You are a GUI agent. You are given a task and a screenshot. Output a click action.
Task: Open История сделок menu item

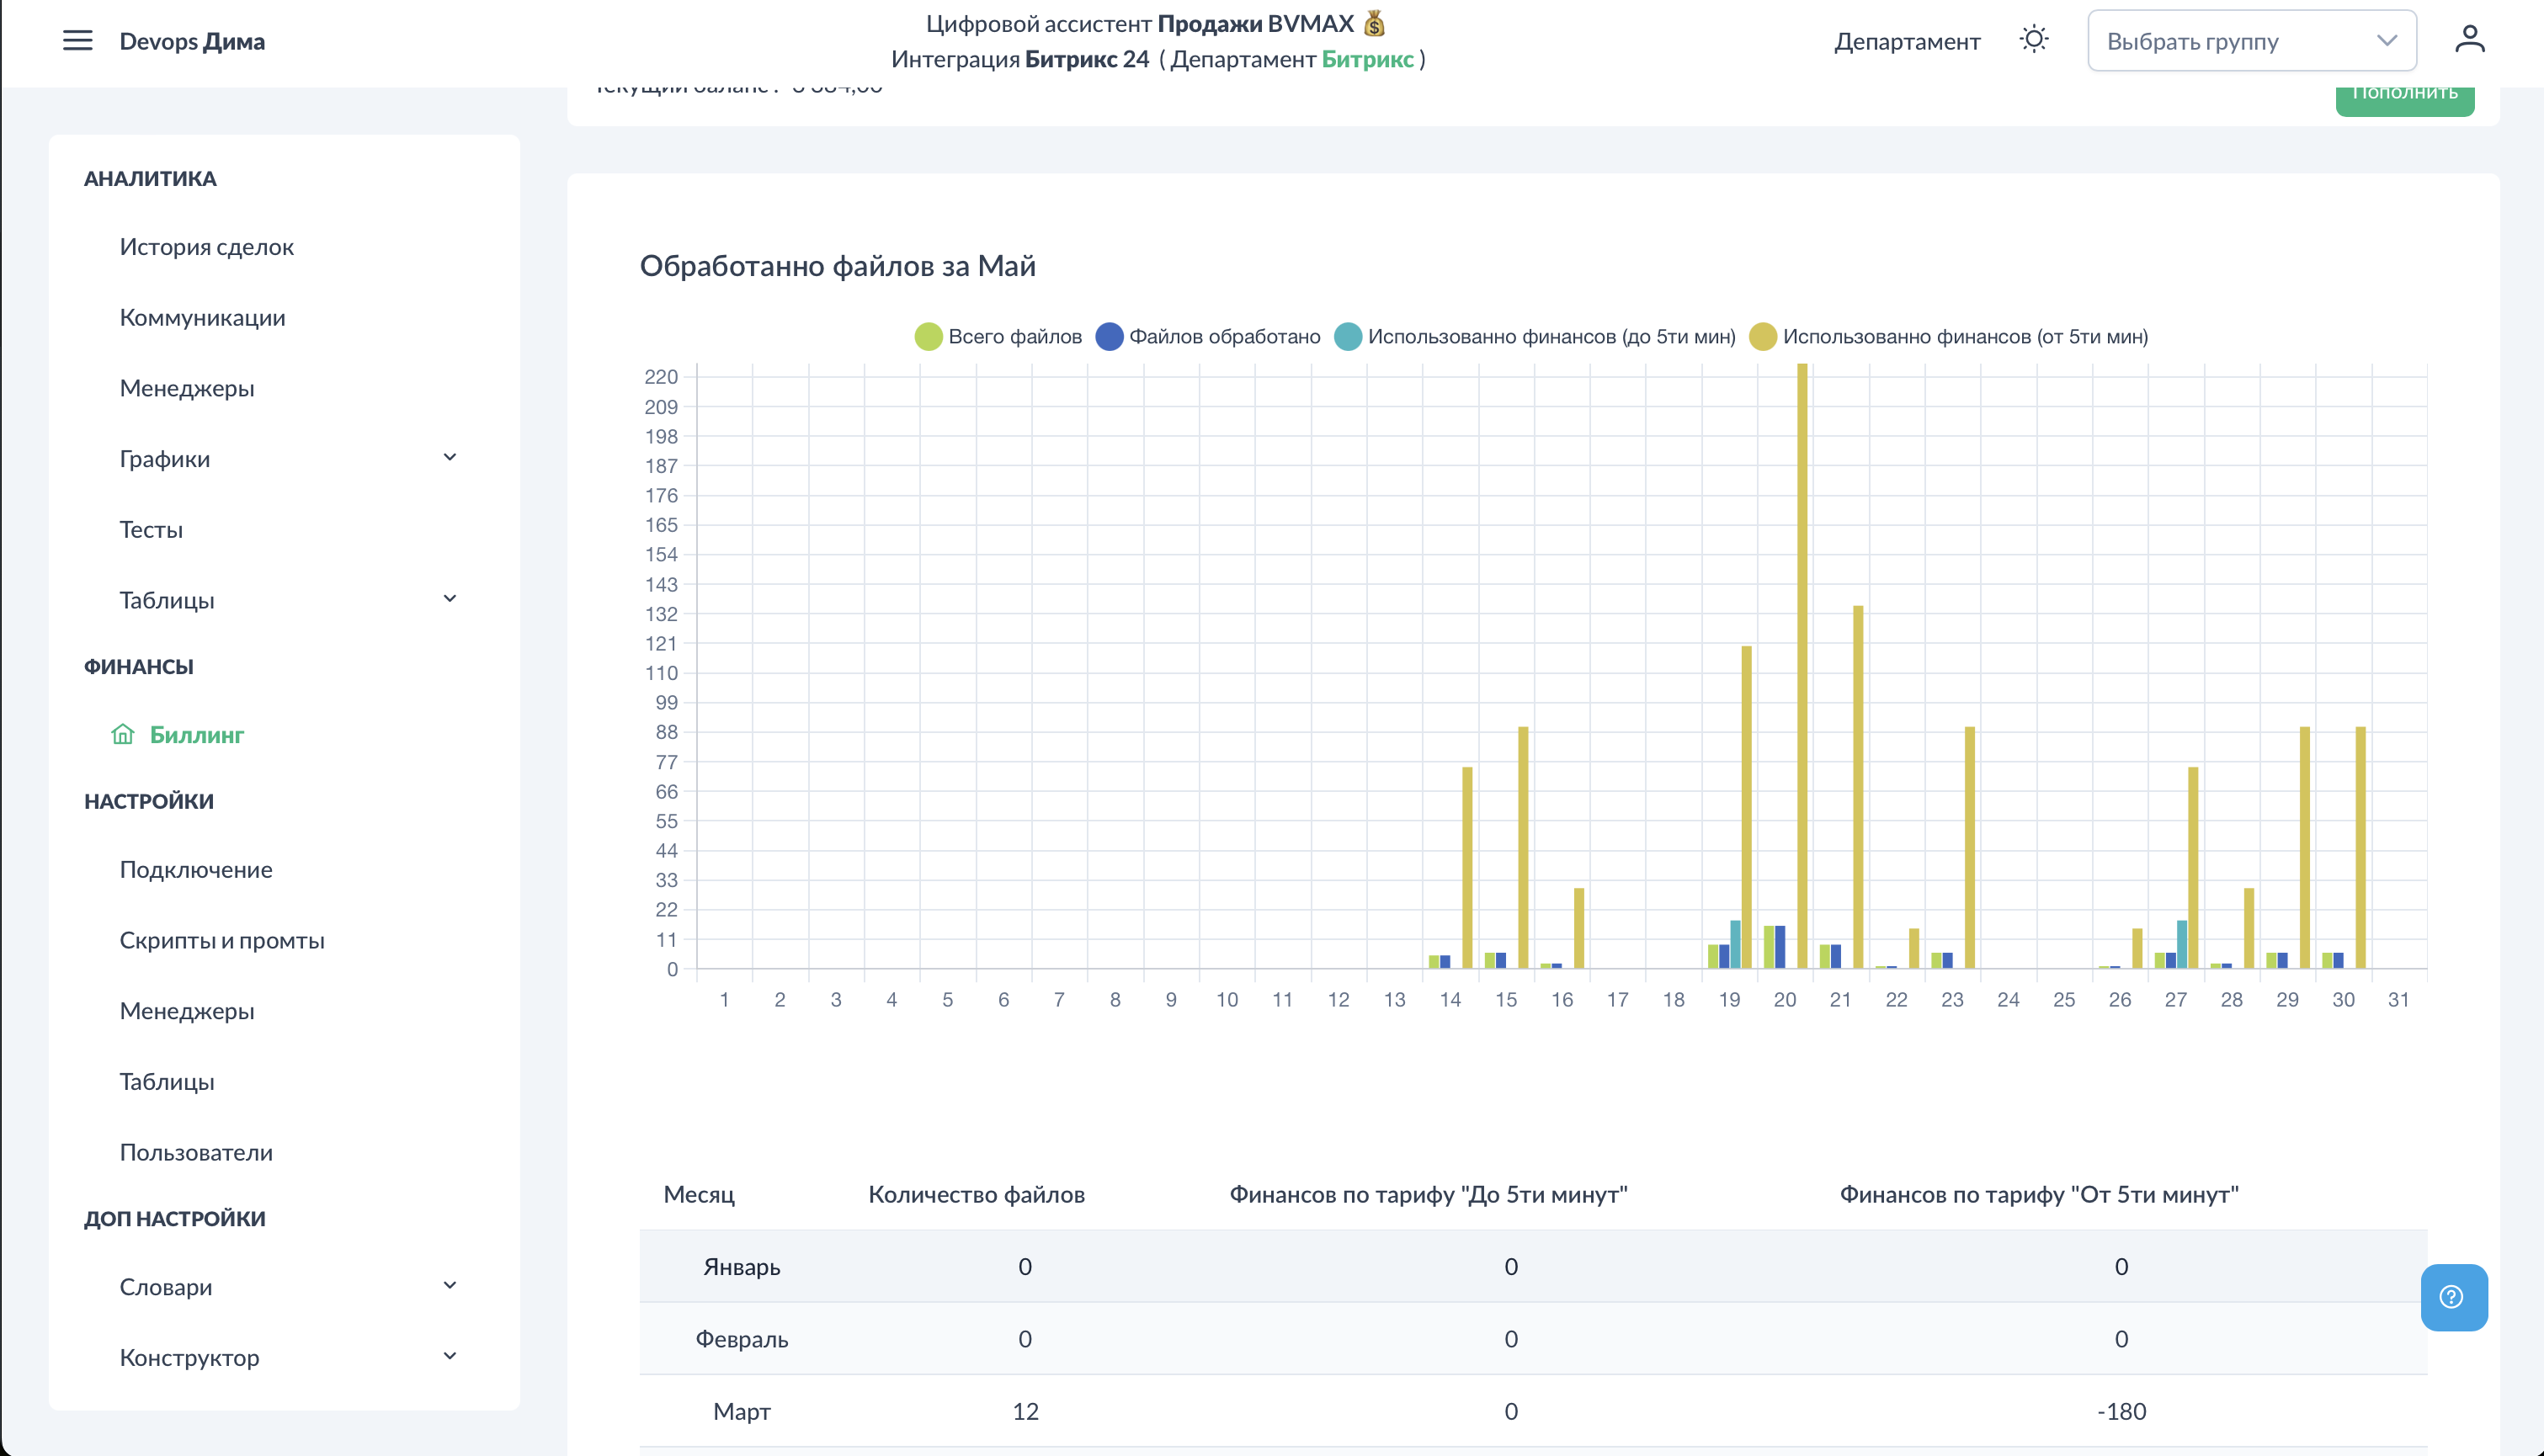pos(206,247)
